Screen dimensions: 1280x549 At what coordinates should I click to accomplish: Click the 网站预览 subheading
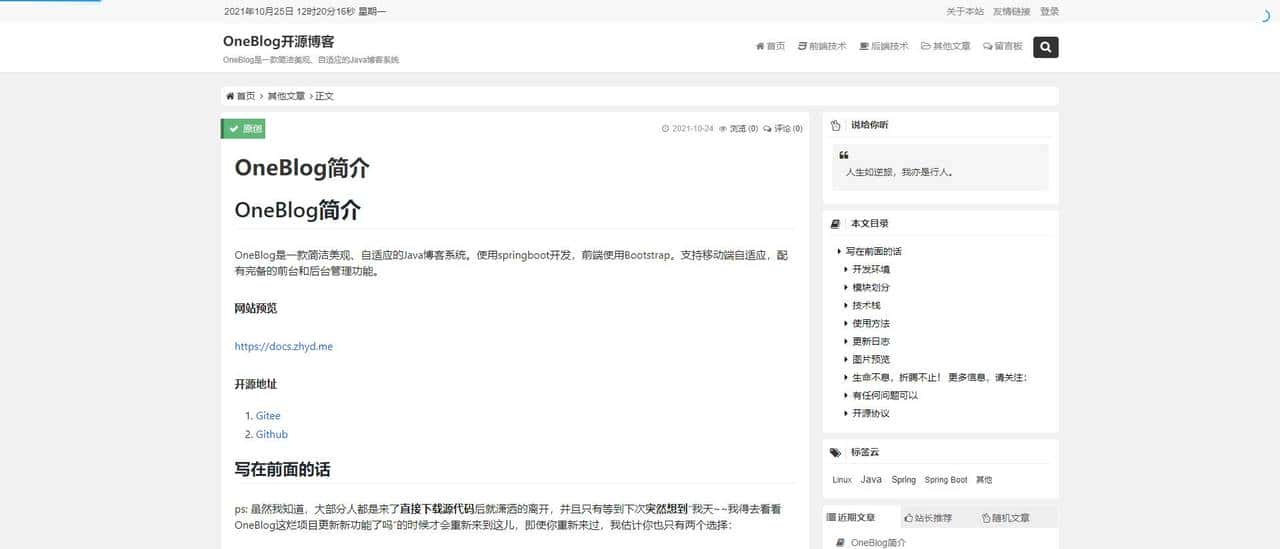256,308
